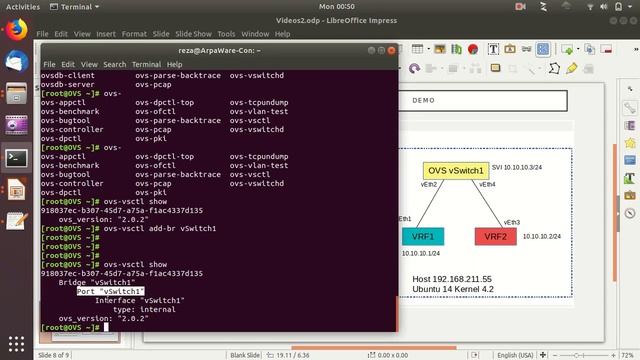Switch to LibreOffice Impress via dock icon
640x360 pixels.
click(16, 190)
